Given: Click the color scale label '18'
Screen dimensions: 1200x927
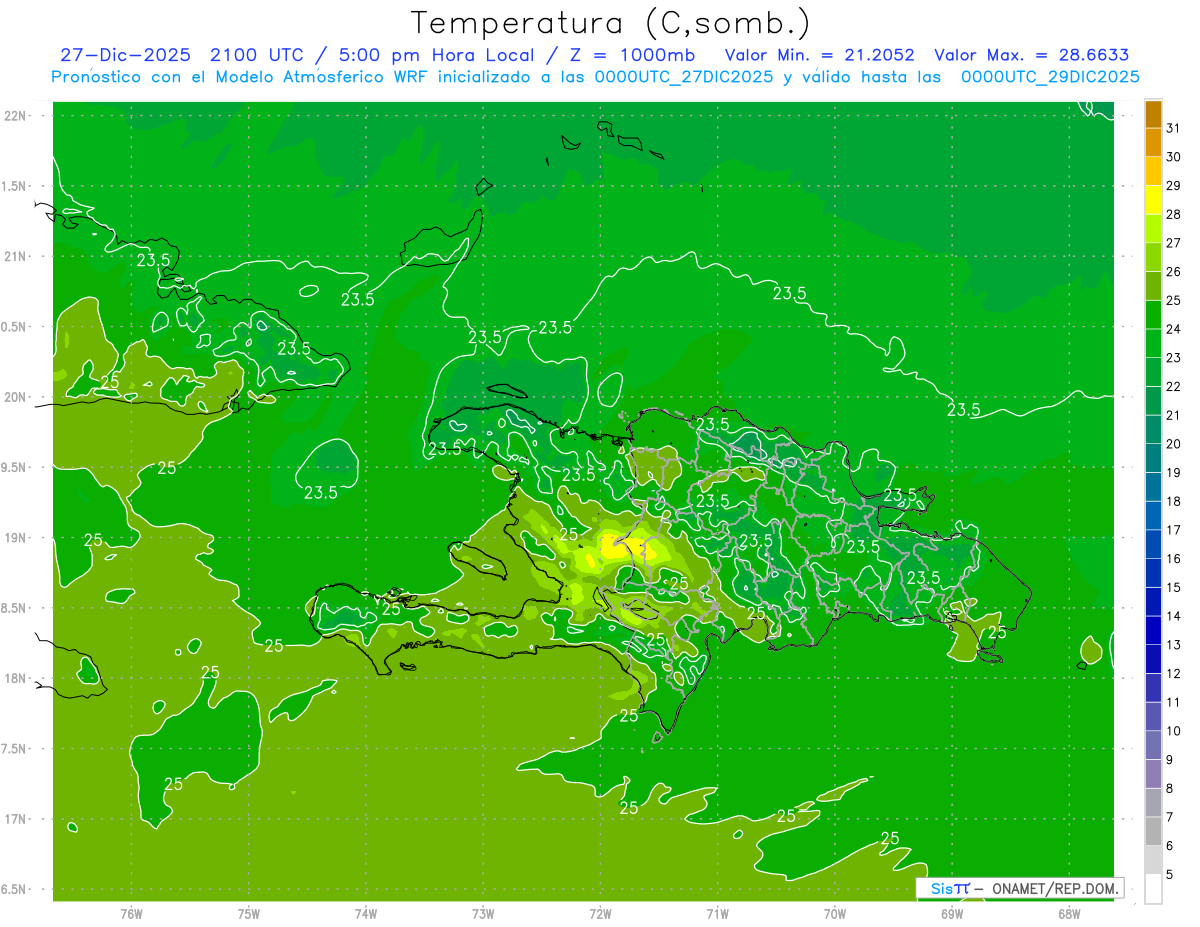Looking at the screenshot, I should point(1173,501).
